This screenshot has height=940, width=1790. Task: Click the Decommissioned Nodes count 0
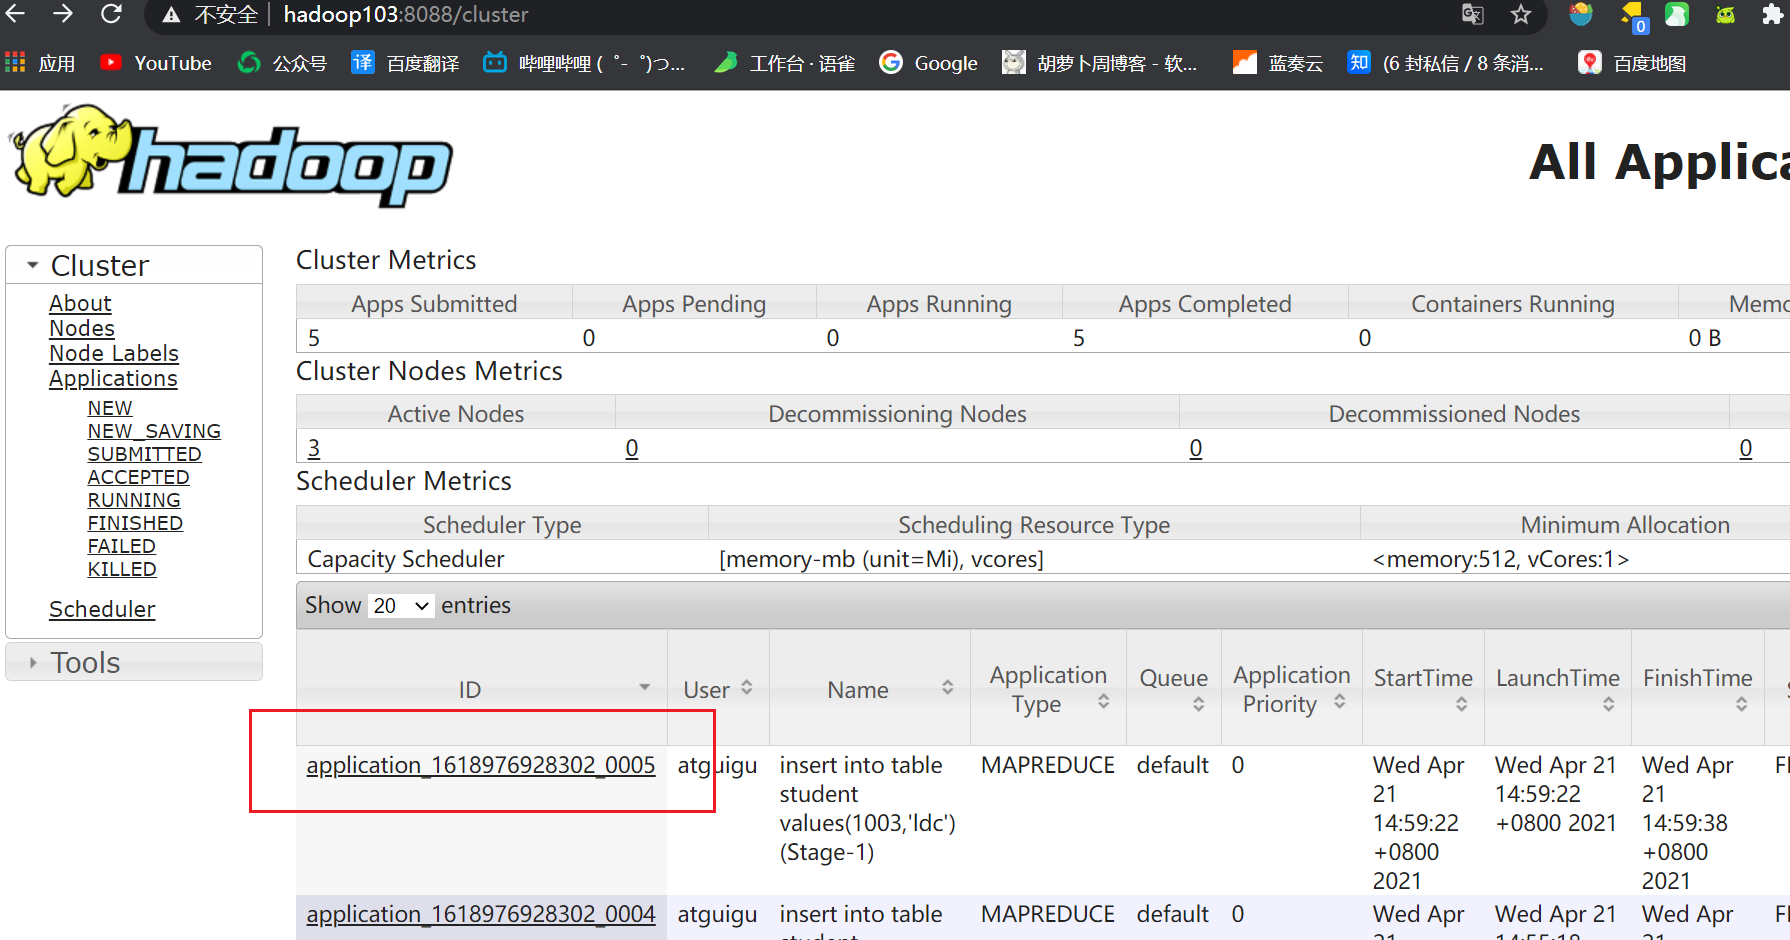click(x=1196, y=448)
